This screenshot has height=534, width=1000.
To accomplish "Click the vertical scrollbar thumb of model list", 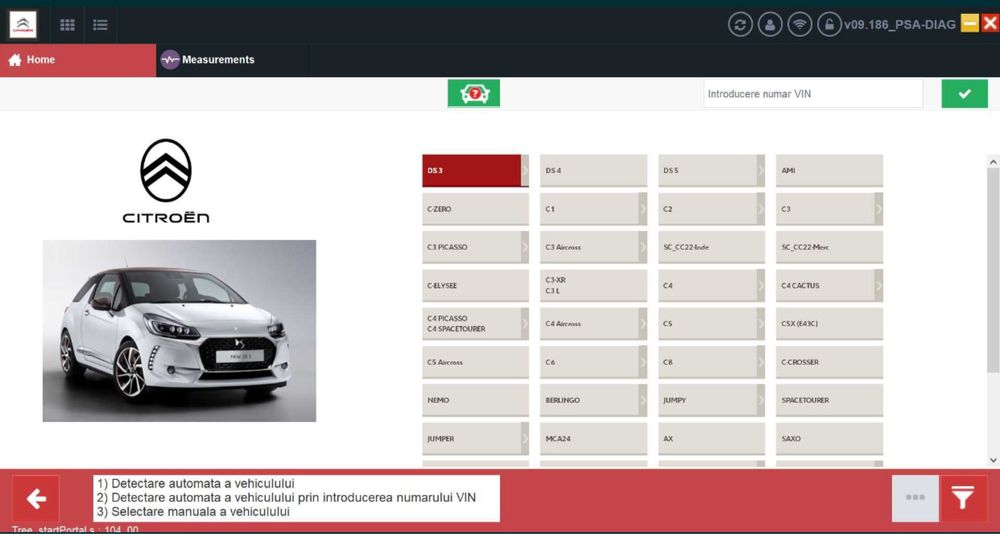I will 993,270.
